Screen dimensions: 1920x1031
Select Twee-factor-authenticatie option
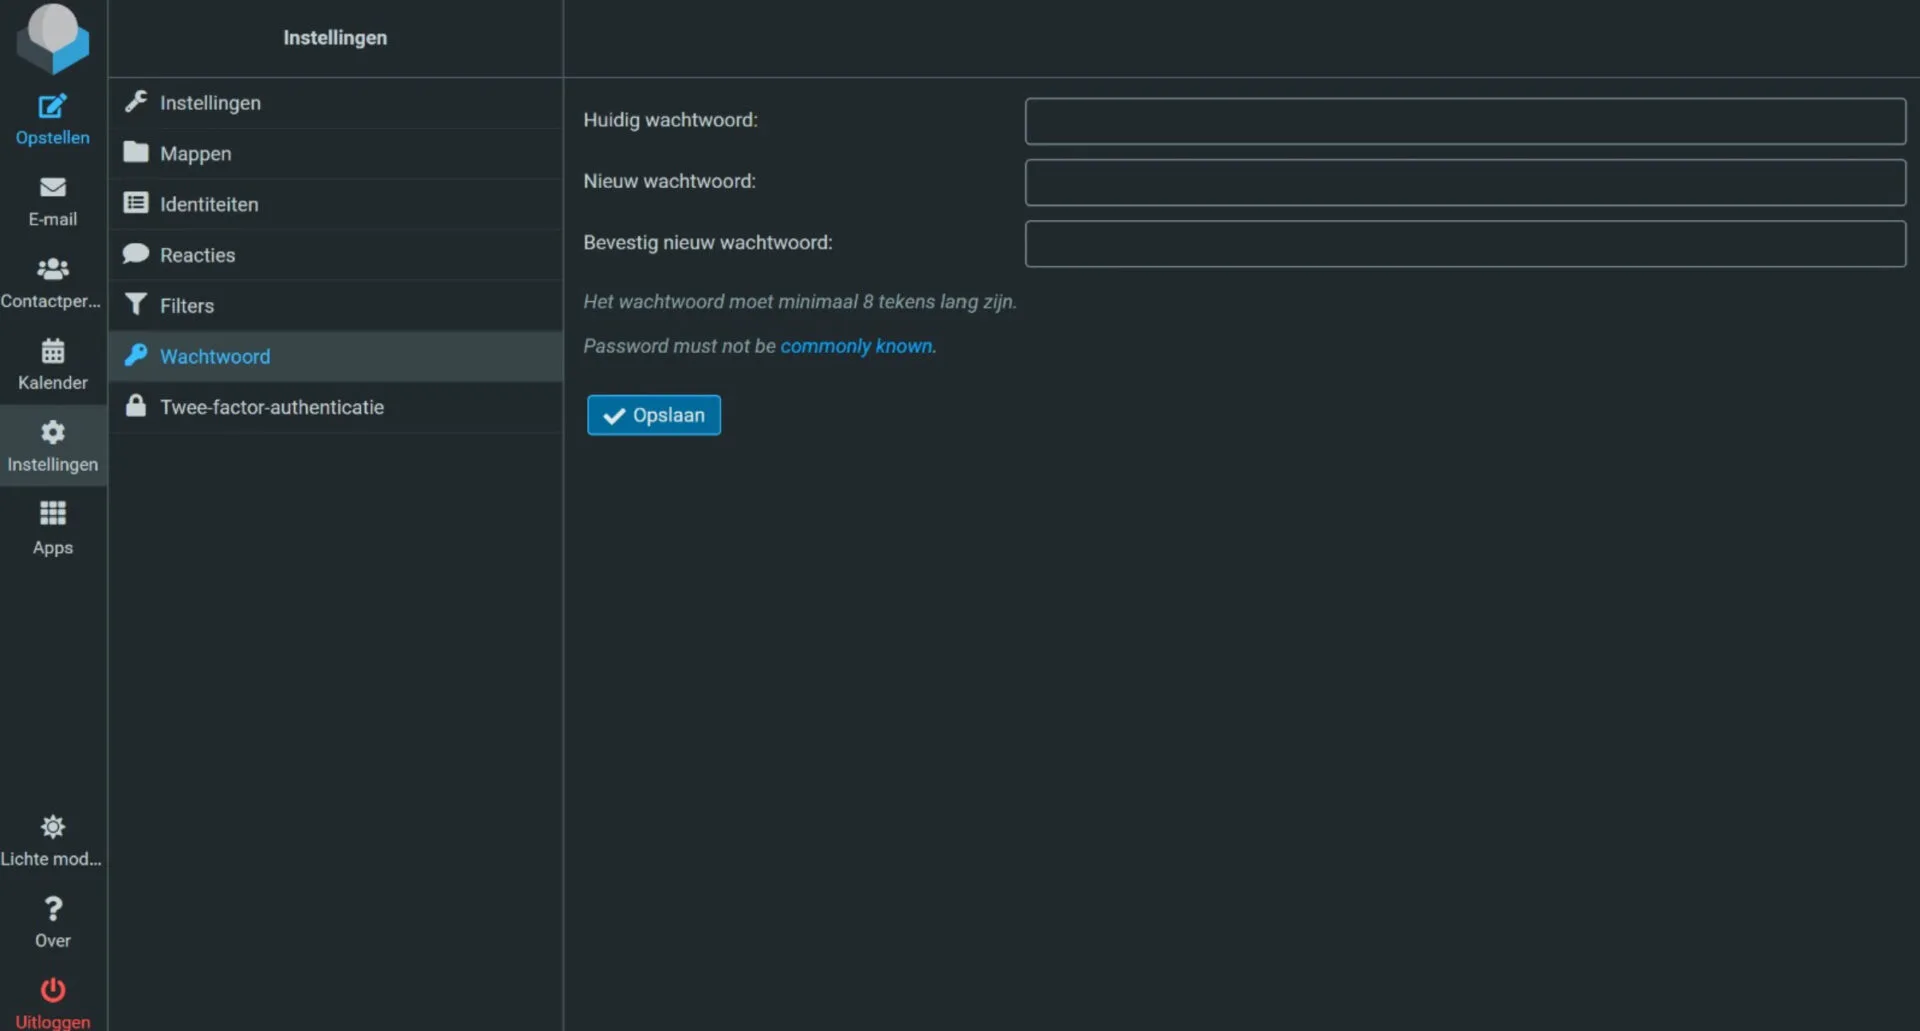pyautogui.click(x=271, y=407)
